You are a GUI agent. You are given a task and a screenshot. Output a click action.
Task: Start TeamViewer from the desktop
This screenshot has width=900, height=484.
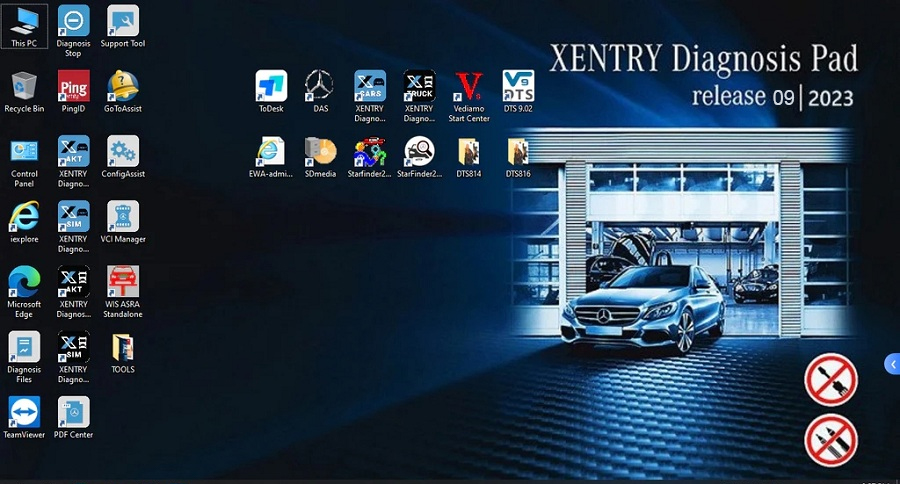[x=24, y=417]
